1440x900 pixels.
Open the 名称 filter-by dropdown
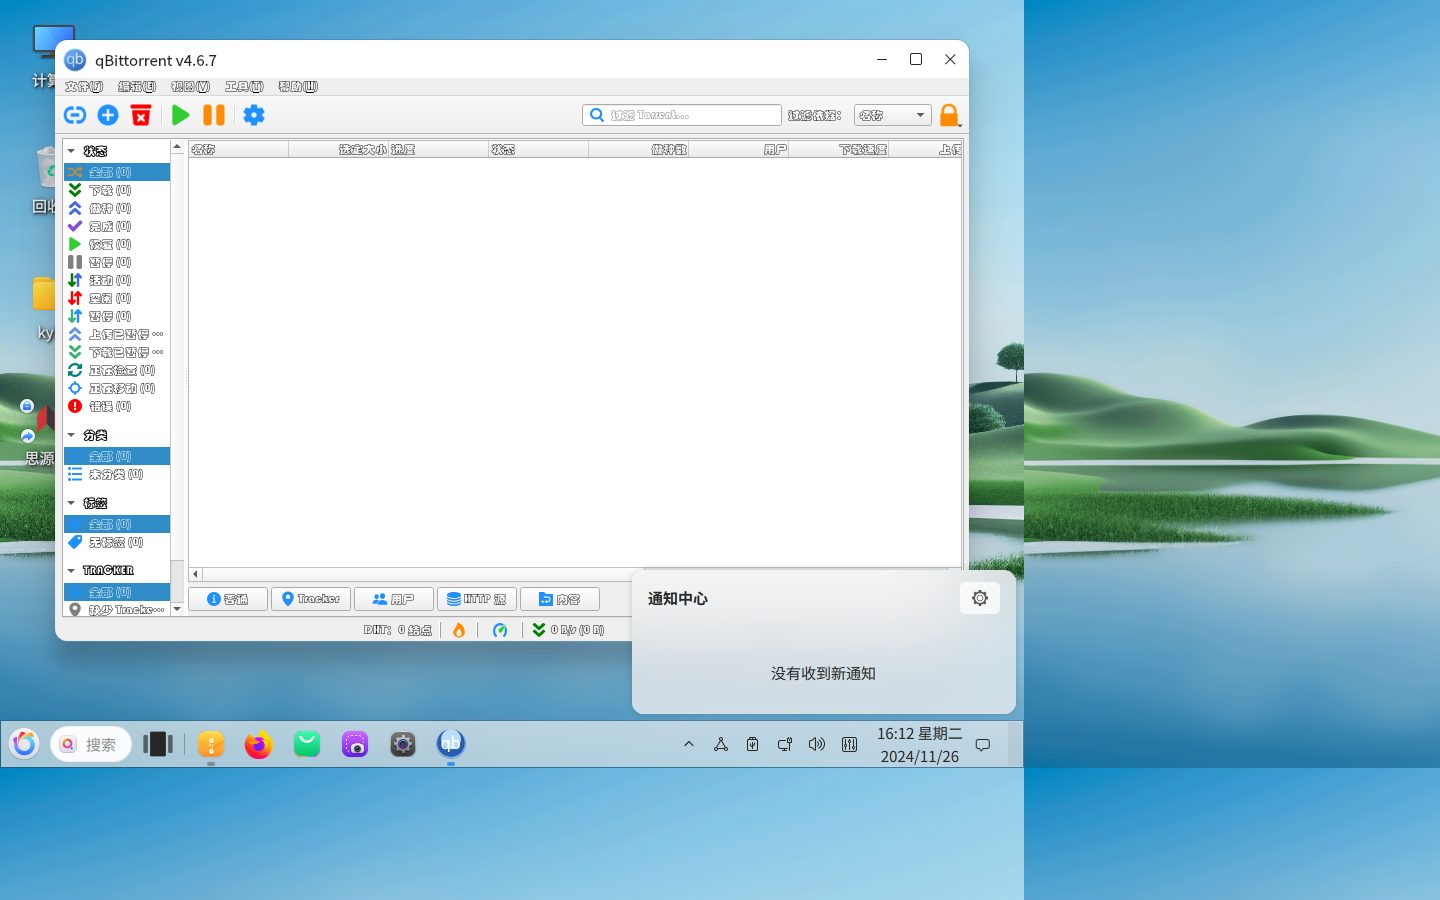(x=892, y=115)
